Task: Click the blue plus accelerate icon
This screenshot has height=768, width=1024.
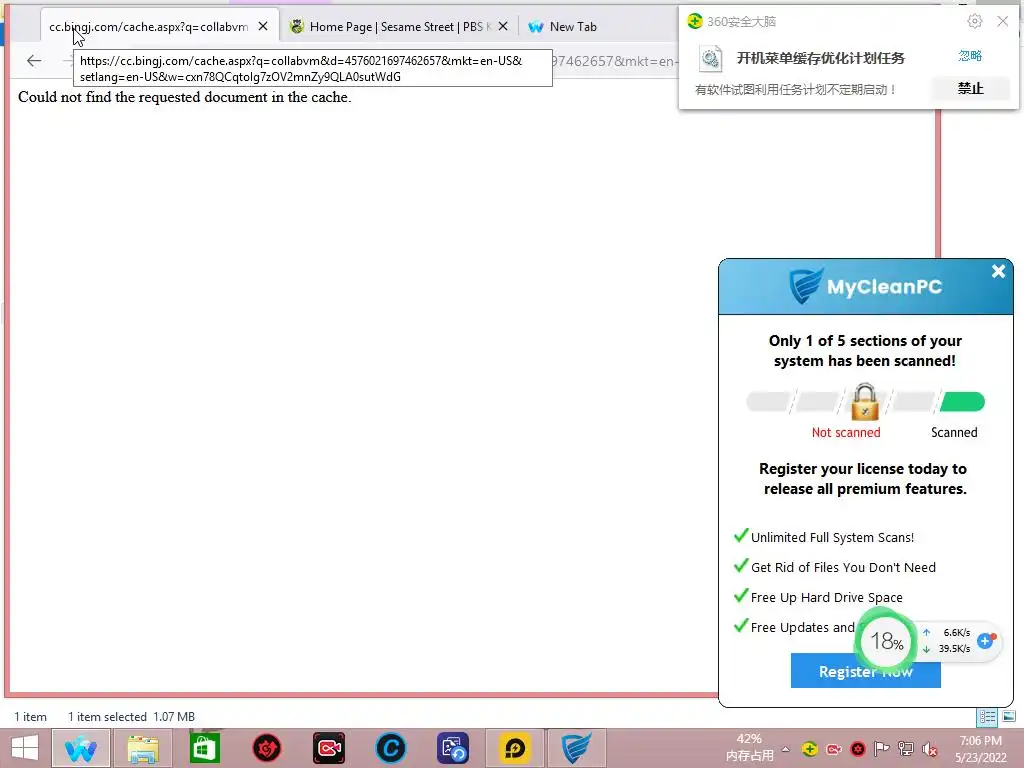Action: click(x=985, y=641)
